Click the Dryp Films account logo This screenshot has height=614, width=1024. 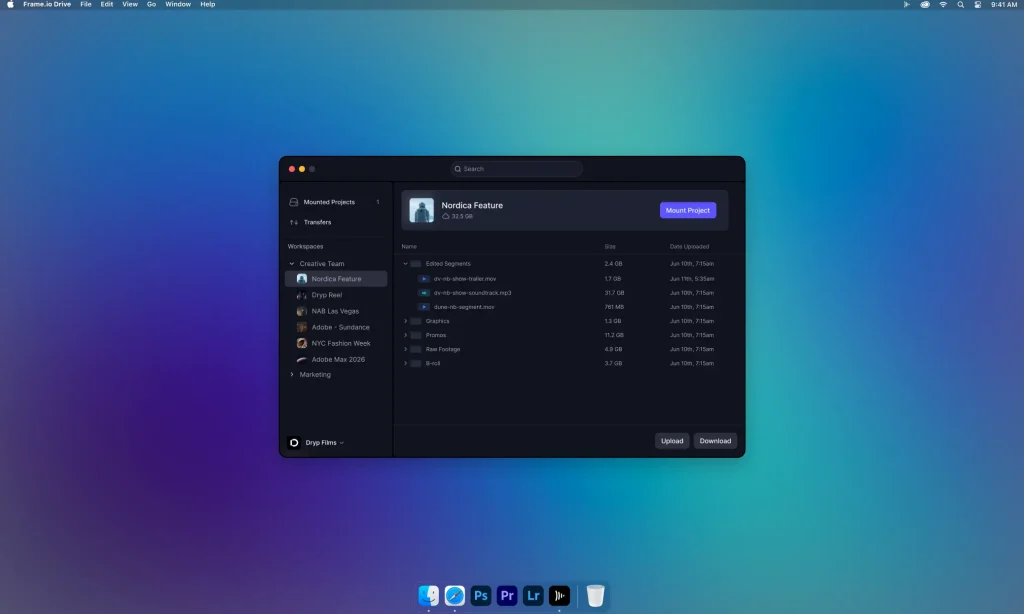tap(294, 442)
